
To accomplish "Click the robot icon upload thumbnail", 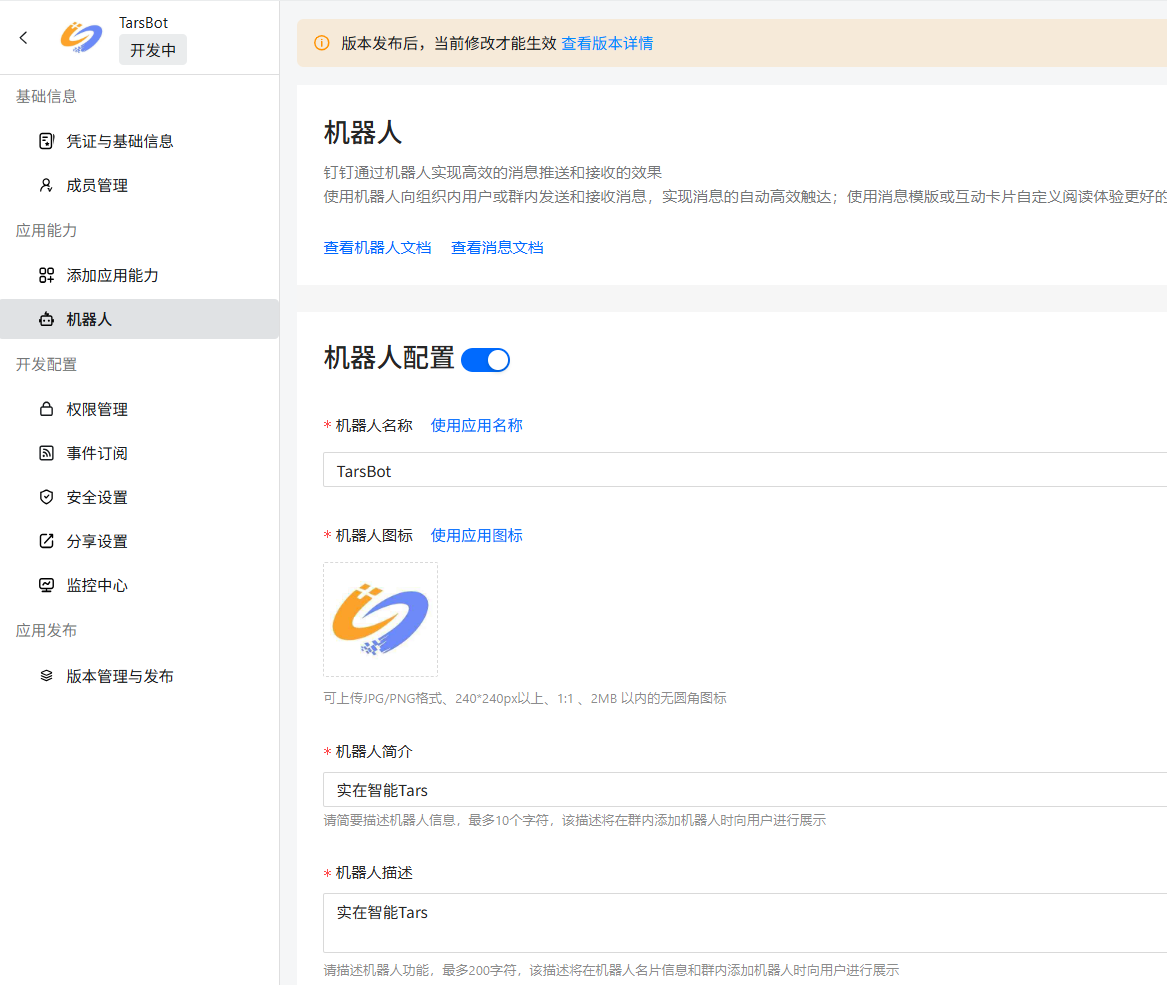I will coord(380,619).
